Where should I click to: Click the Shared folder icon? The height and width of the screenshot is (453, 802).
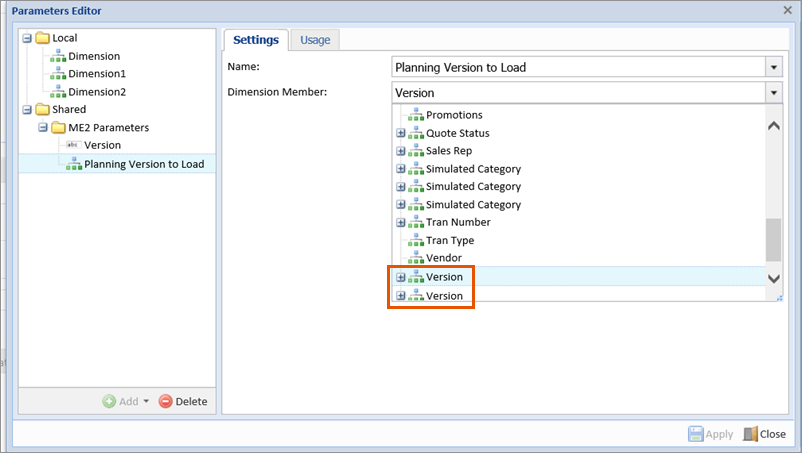(x=42, y=109)
